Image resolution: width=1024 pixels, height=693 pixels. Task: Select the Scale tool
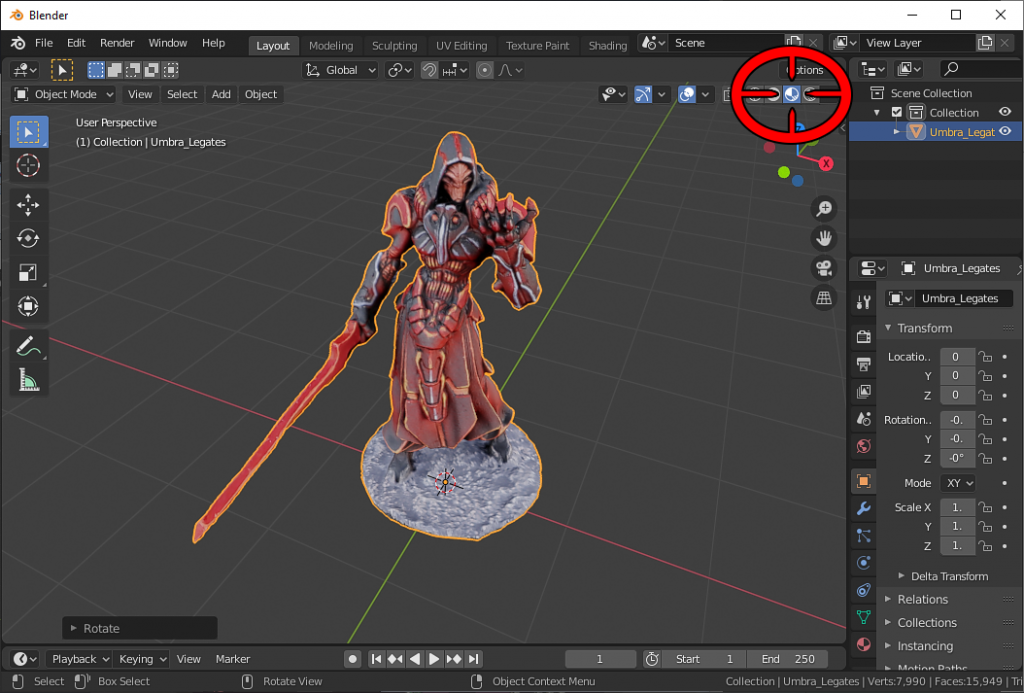(28, 271)
